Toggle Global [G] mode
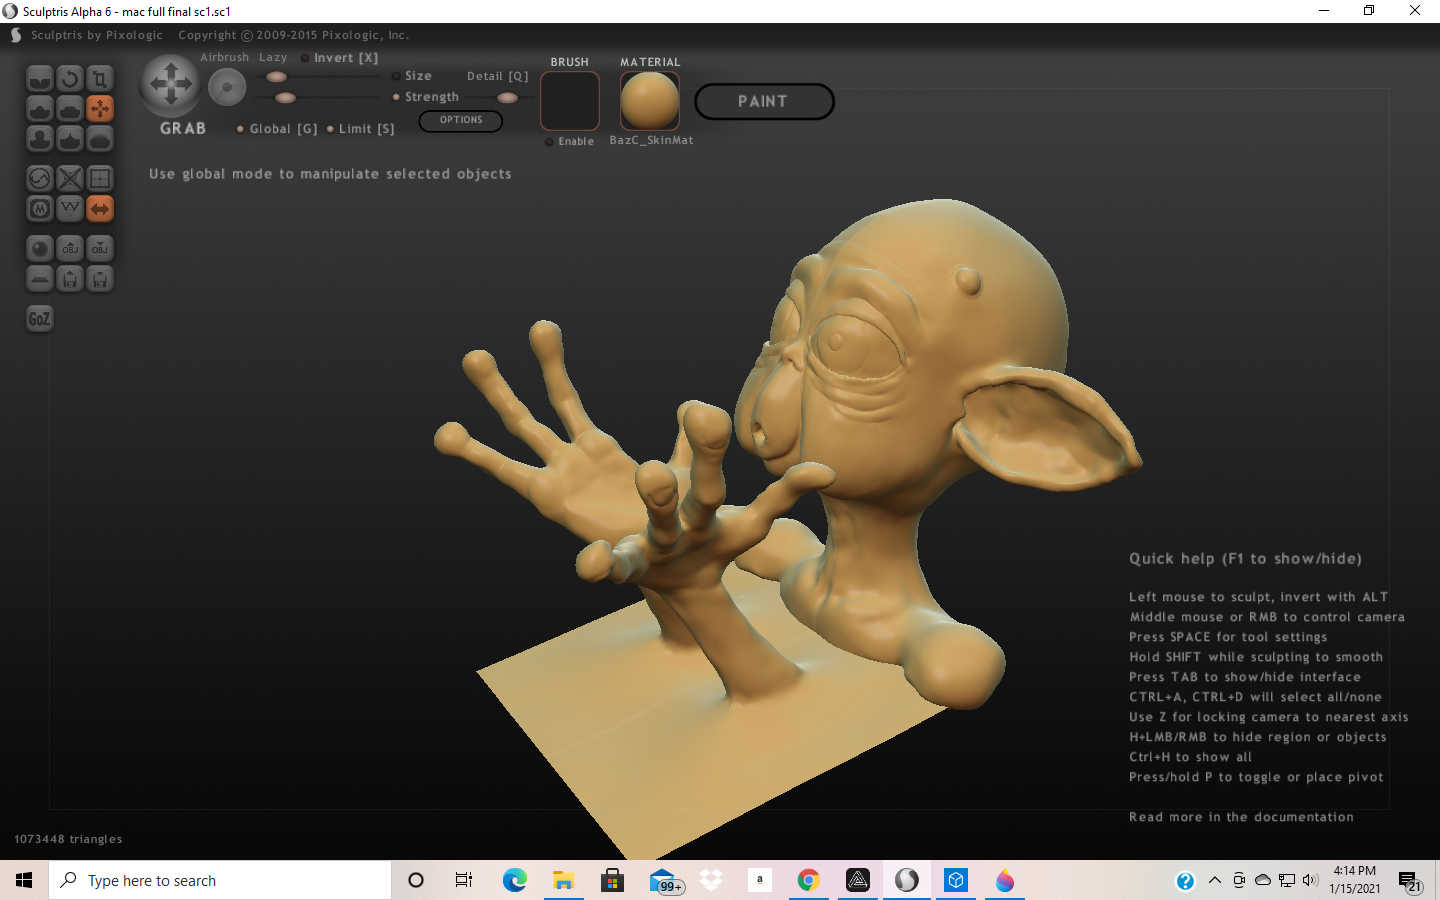The height and width of the screenshot is (900, 1440). 277,129
